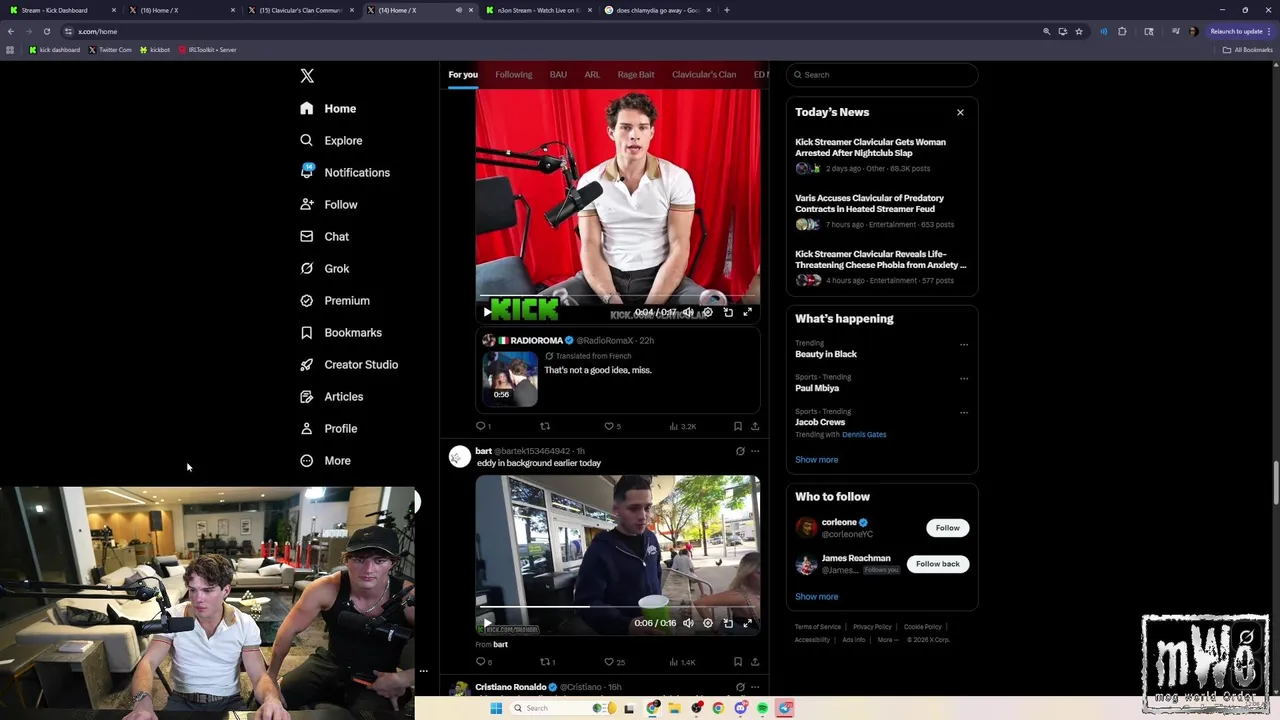The height and width of the screenshot is (720, 1280).
Task: Reply to the RADIOROMA quote post
Action: tap(482, 426)
